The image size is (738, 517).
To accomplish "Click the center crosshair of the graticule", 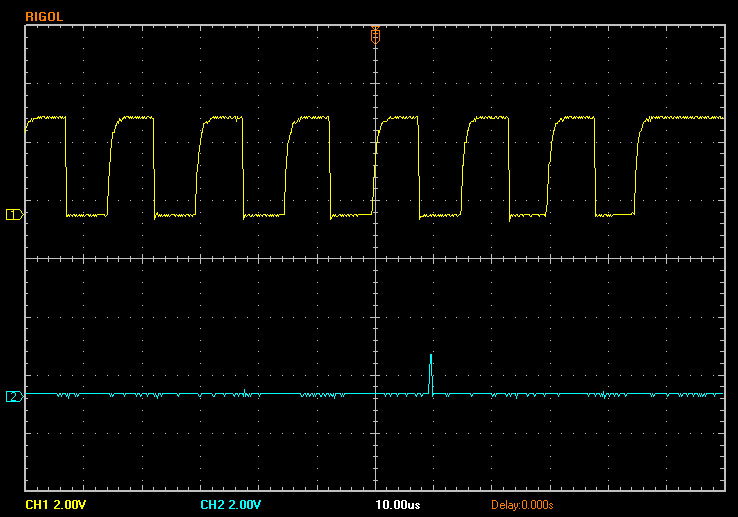I will tap(375, 258).
